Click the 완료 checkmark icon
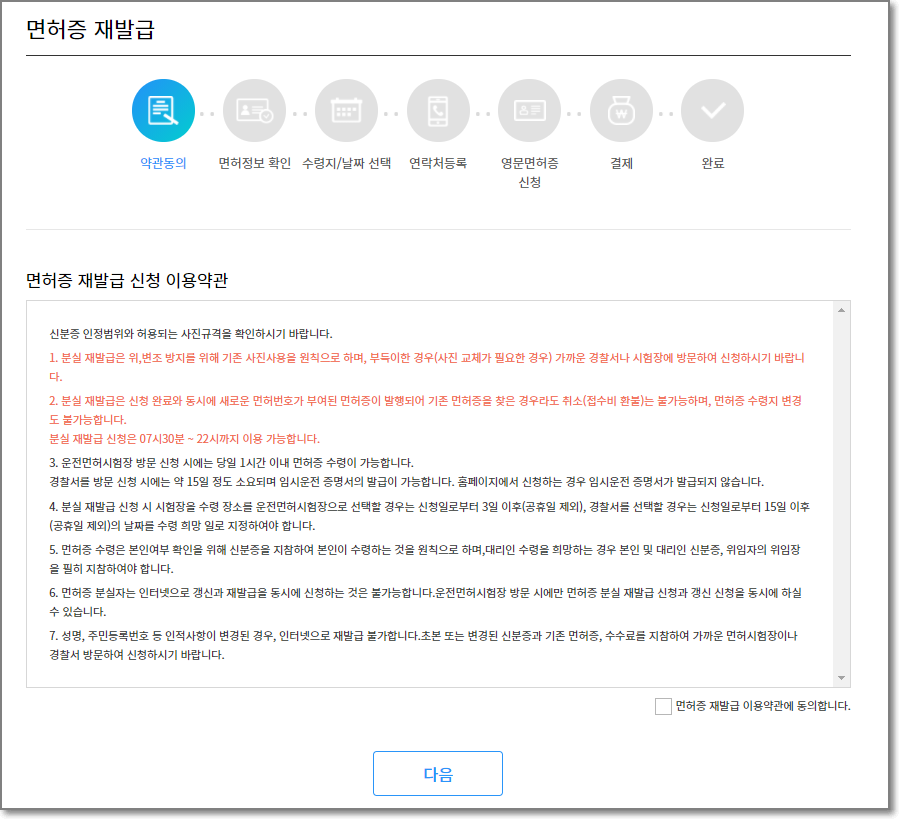This screenshot has height=819, width=899. (713, 110)
